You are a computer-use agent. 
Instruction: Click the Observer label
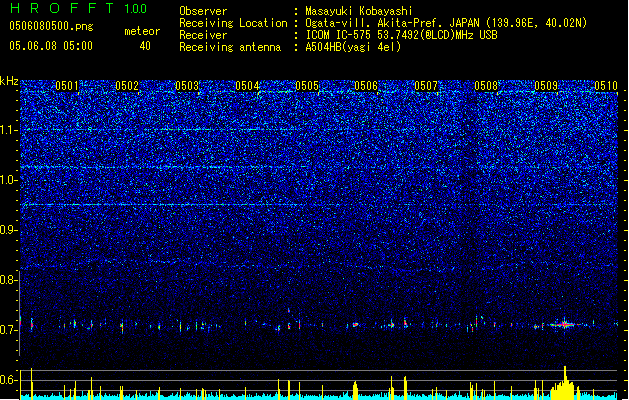[203, 11]
